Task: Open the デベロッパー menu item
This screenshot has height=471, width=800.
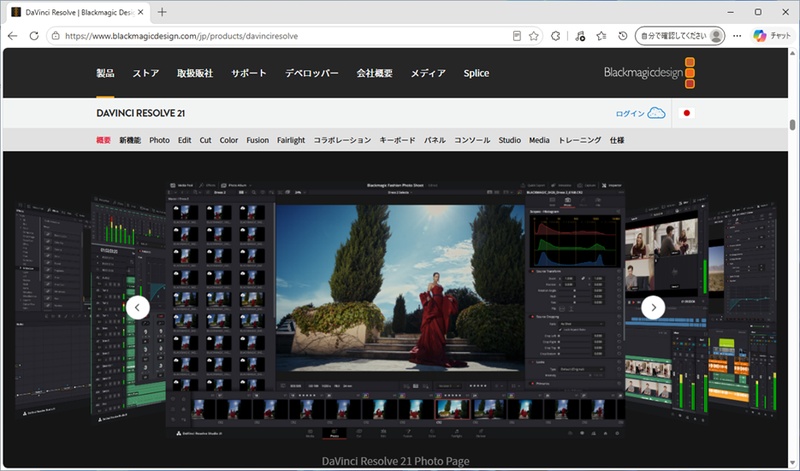Action: pos(312,73)
